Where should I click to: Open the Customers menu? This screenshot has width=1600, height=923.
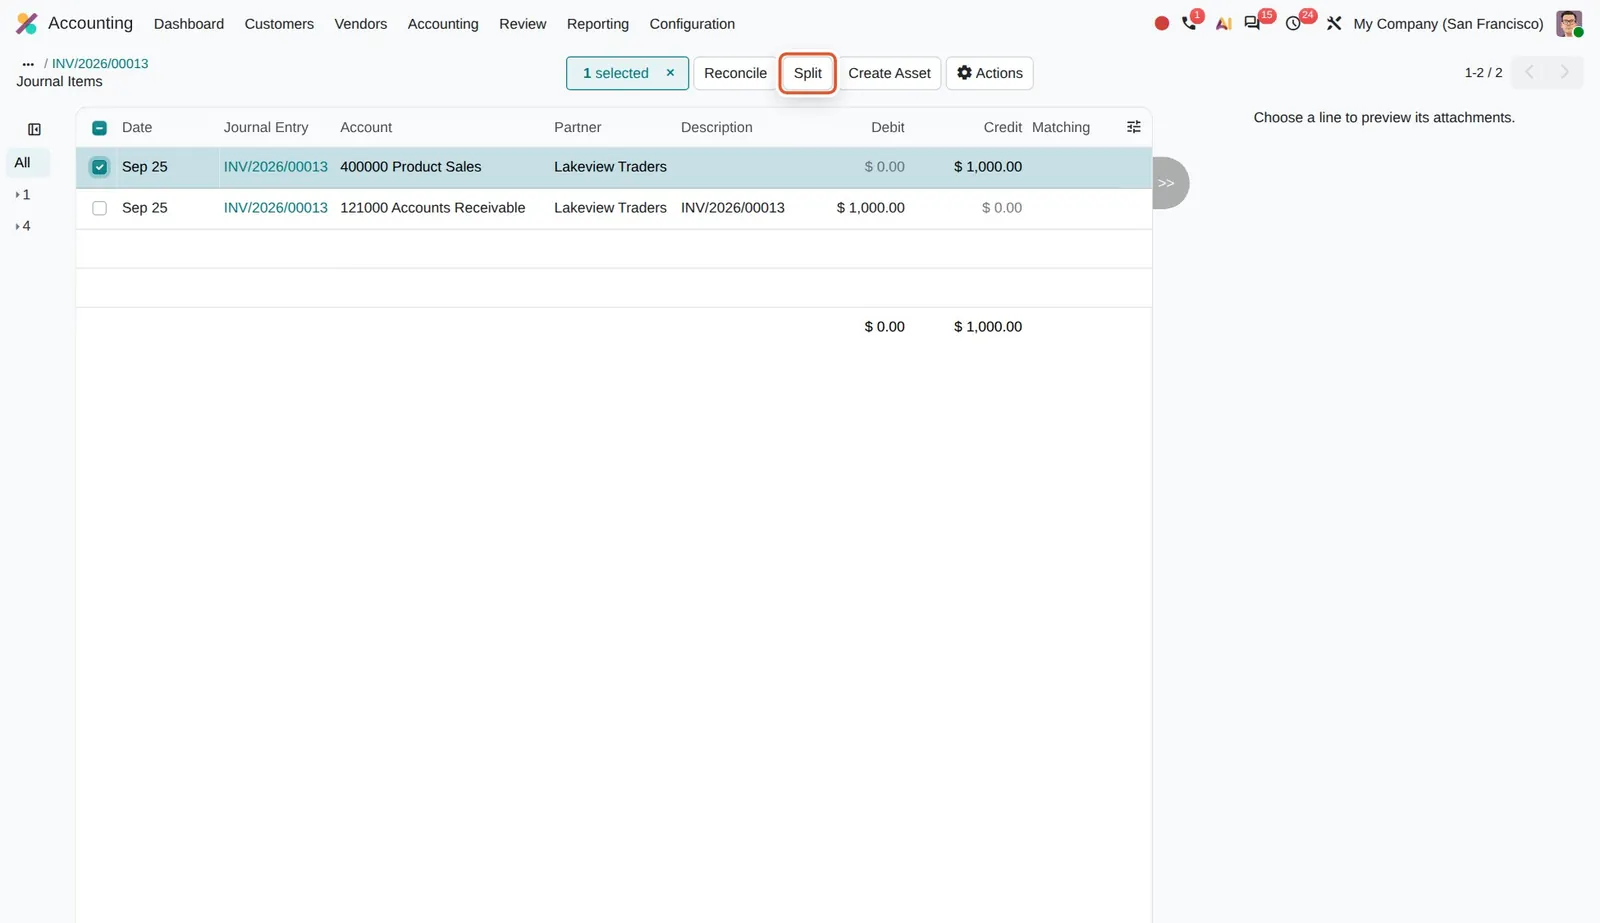(x=279, y=23)
